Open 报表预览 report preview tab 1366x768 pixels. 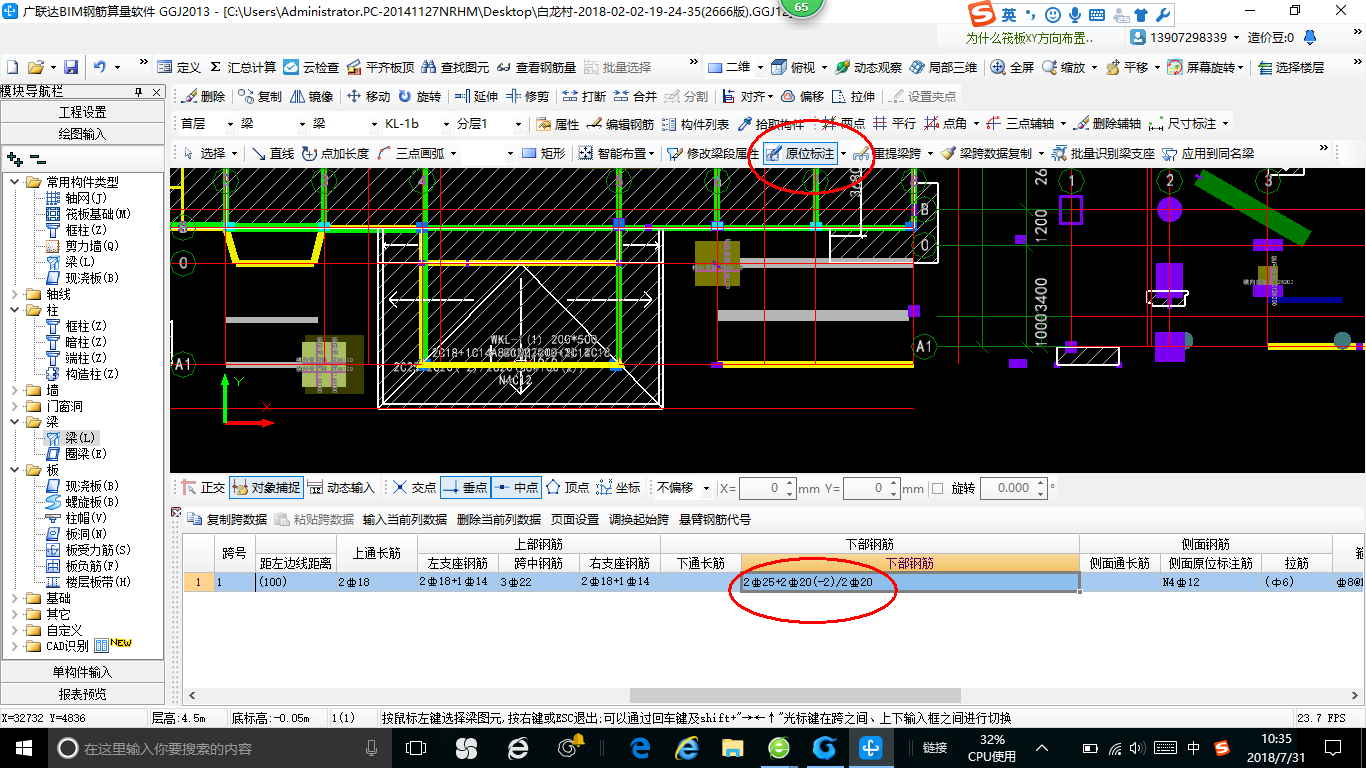coord(82,694)
